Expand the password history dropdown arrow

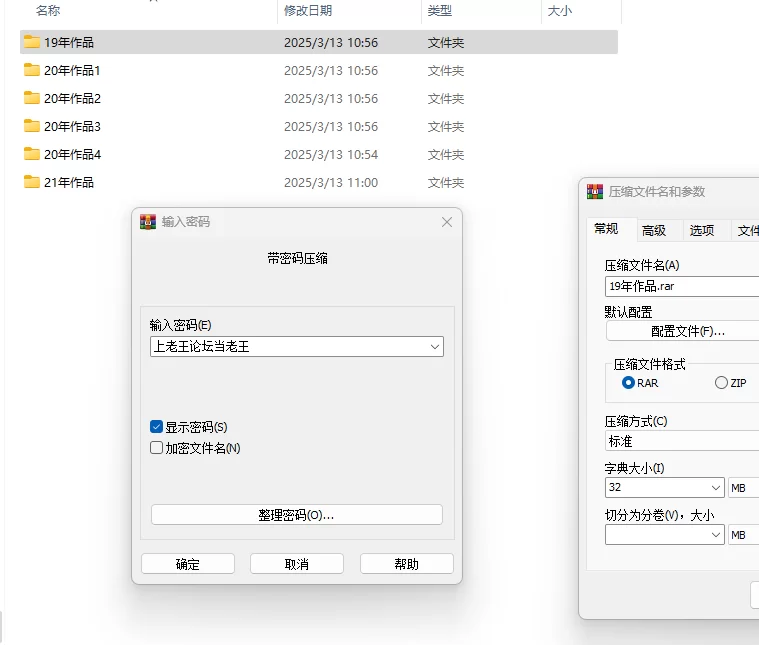[435, 347]
